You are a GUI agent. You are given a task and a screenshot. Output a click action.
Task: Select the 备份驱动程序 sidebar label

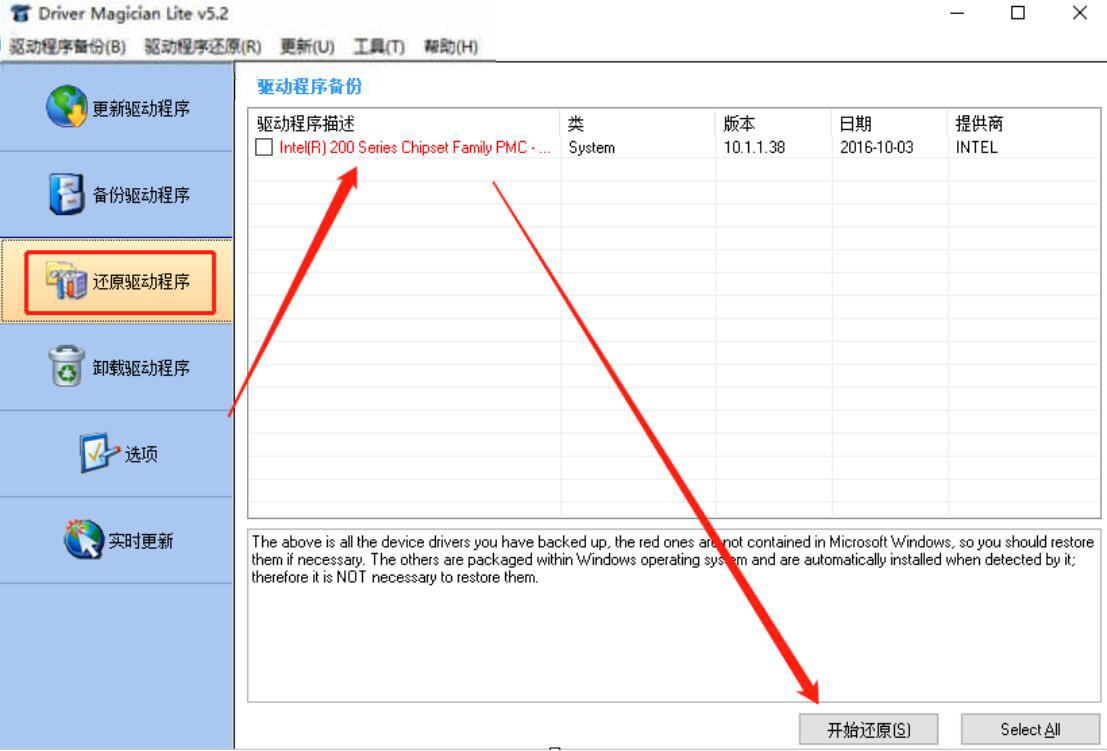click(x=141, y=195)
